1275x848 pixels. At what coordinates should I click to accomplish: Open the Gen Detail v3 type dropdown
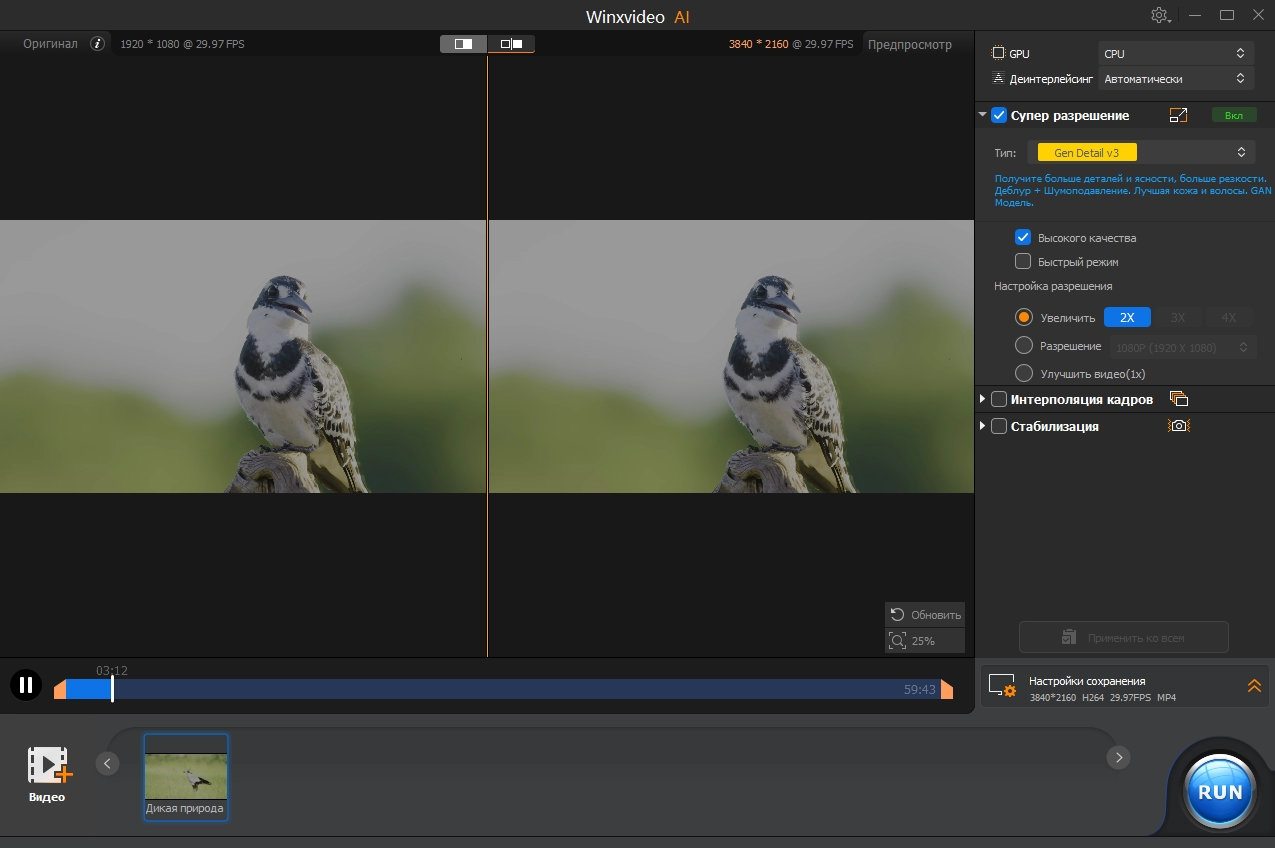1141,152
